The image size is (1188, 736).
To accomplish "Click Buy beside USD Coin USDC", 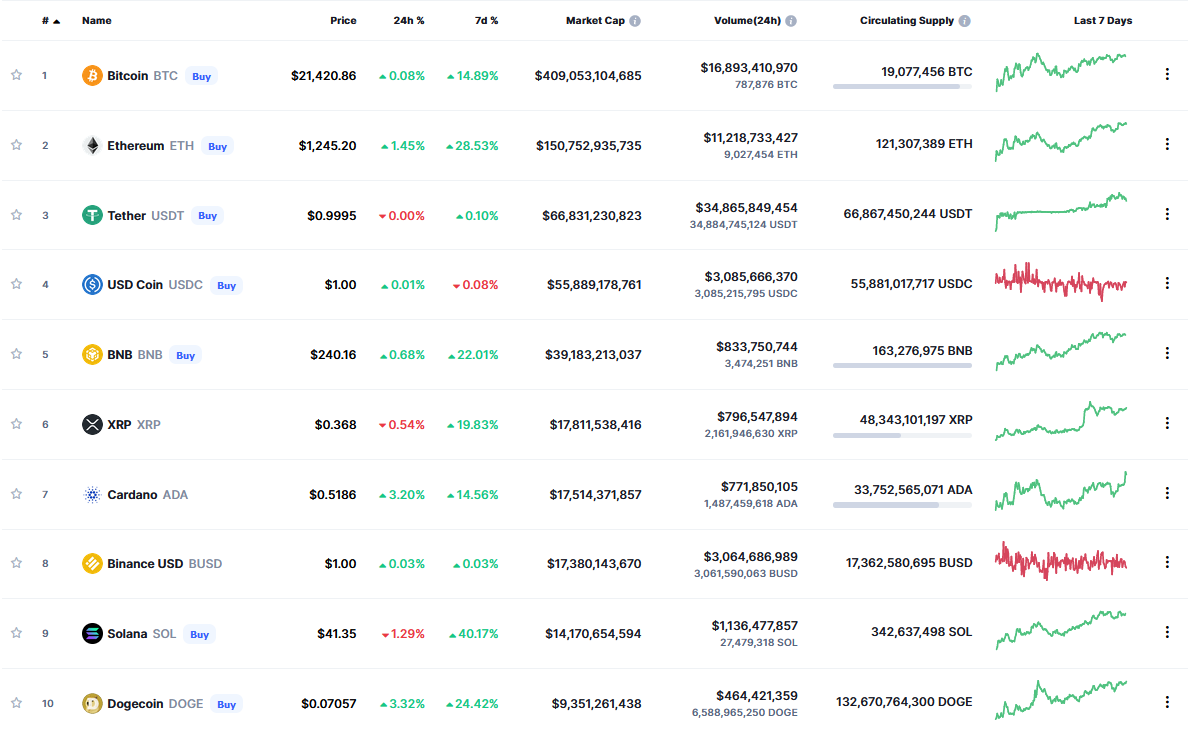I will 227,286.
